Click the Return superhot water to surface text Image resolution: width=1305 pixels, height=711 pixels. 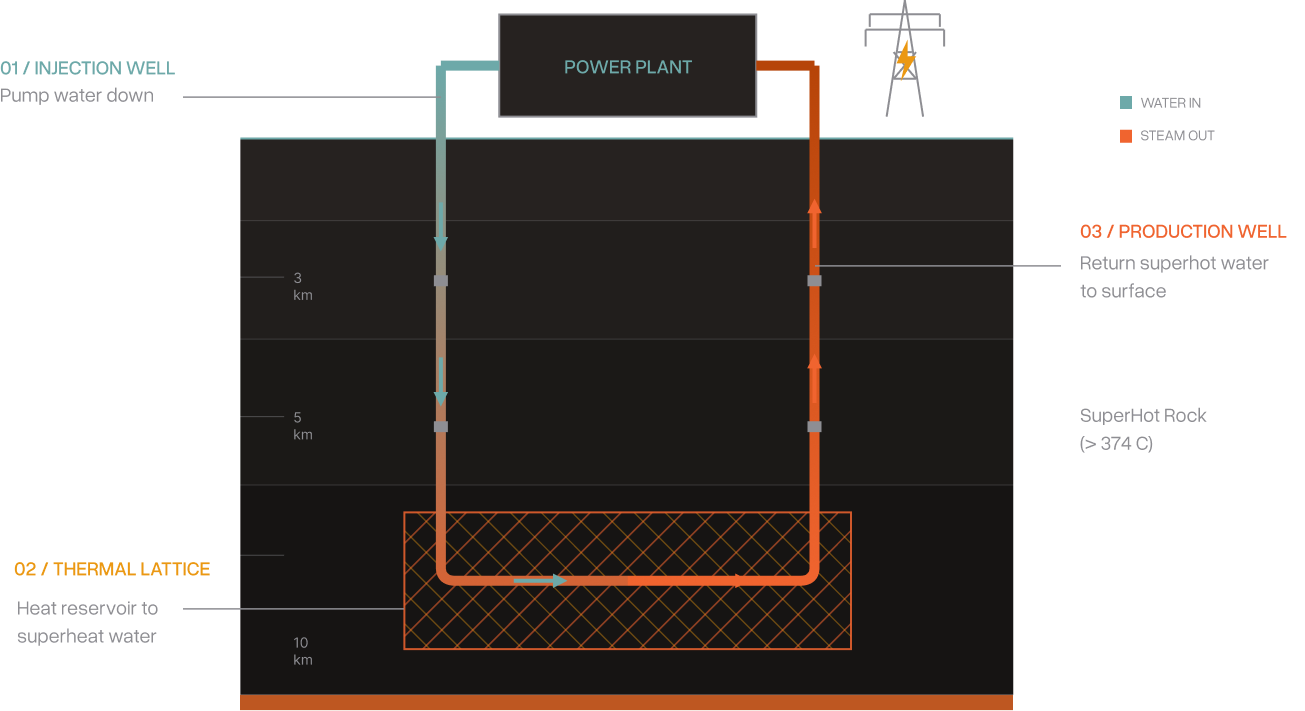tap(1174, 277)
